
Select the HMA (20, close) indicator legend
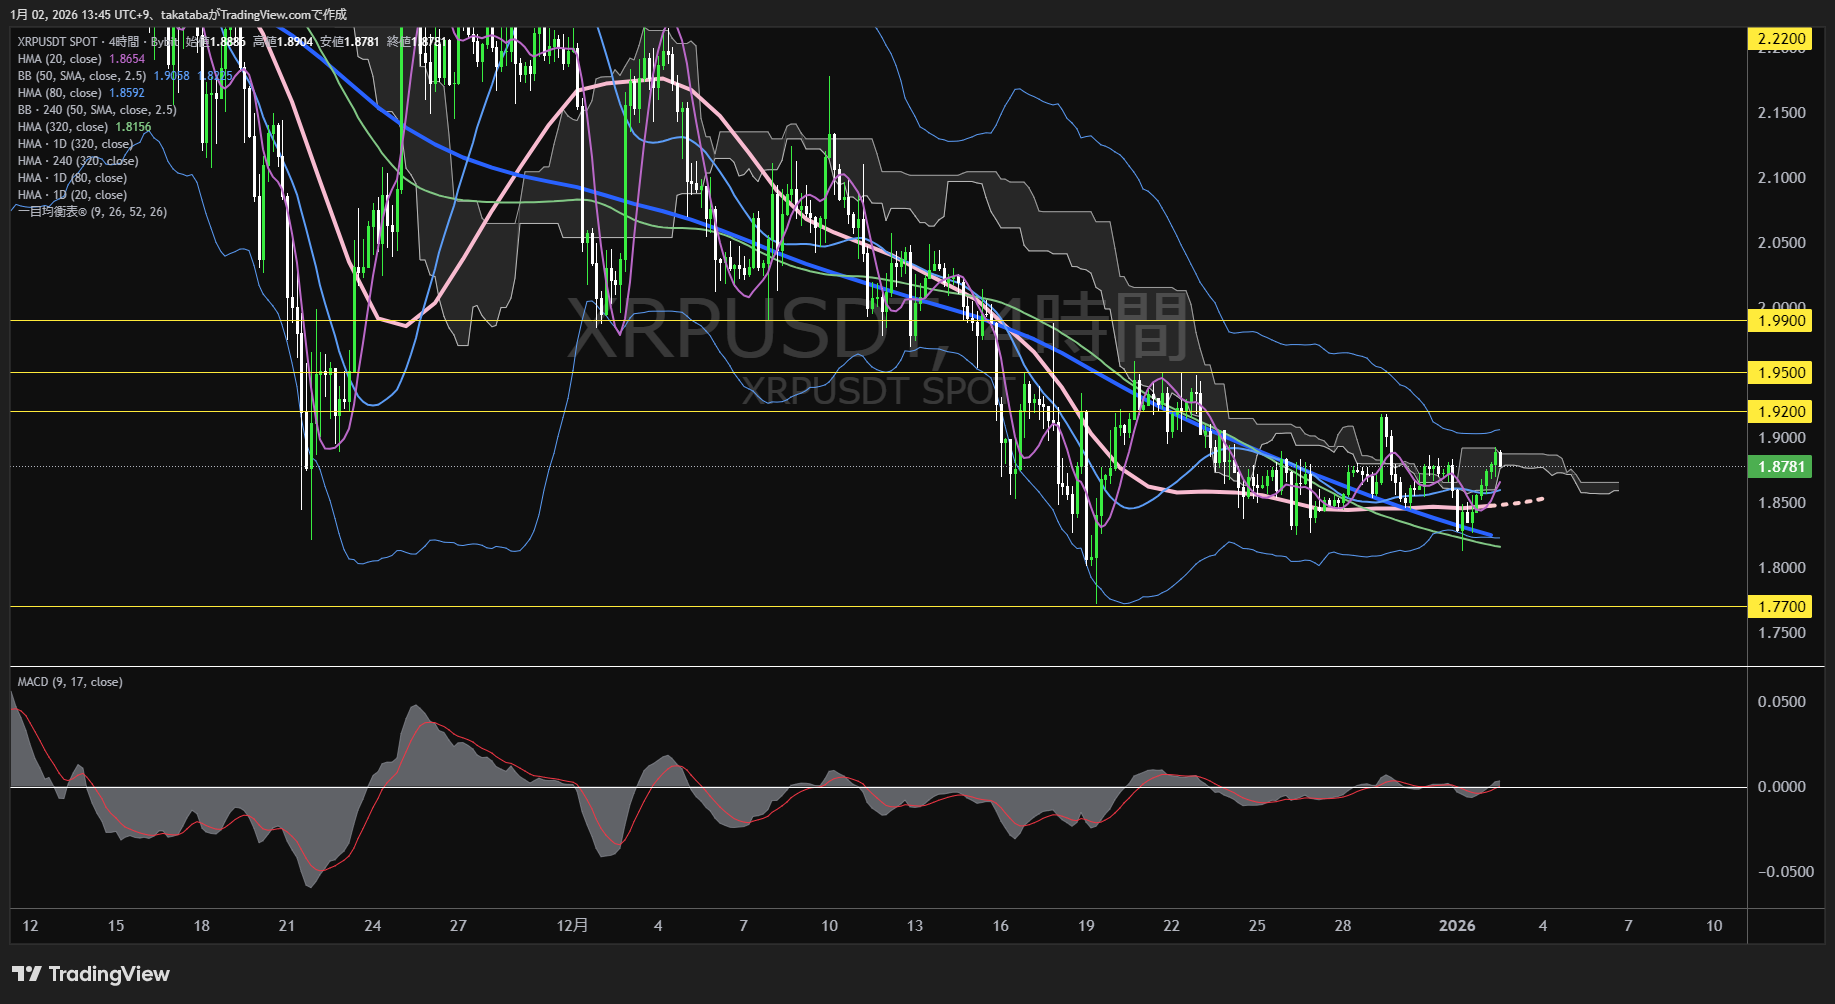(60, 59)
